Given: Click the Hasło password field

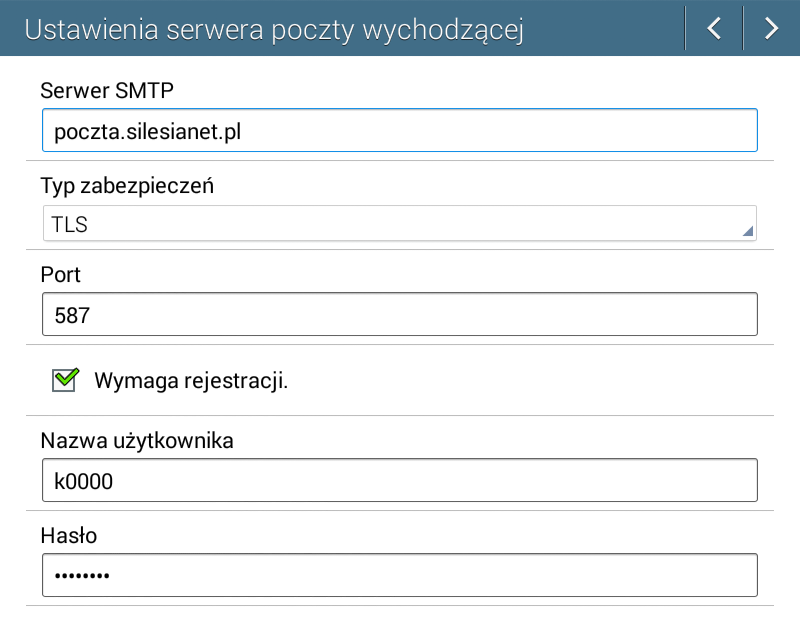Looking at the screenshot, I should coord(399,575).
